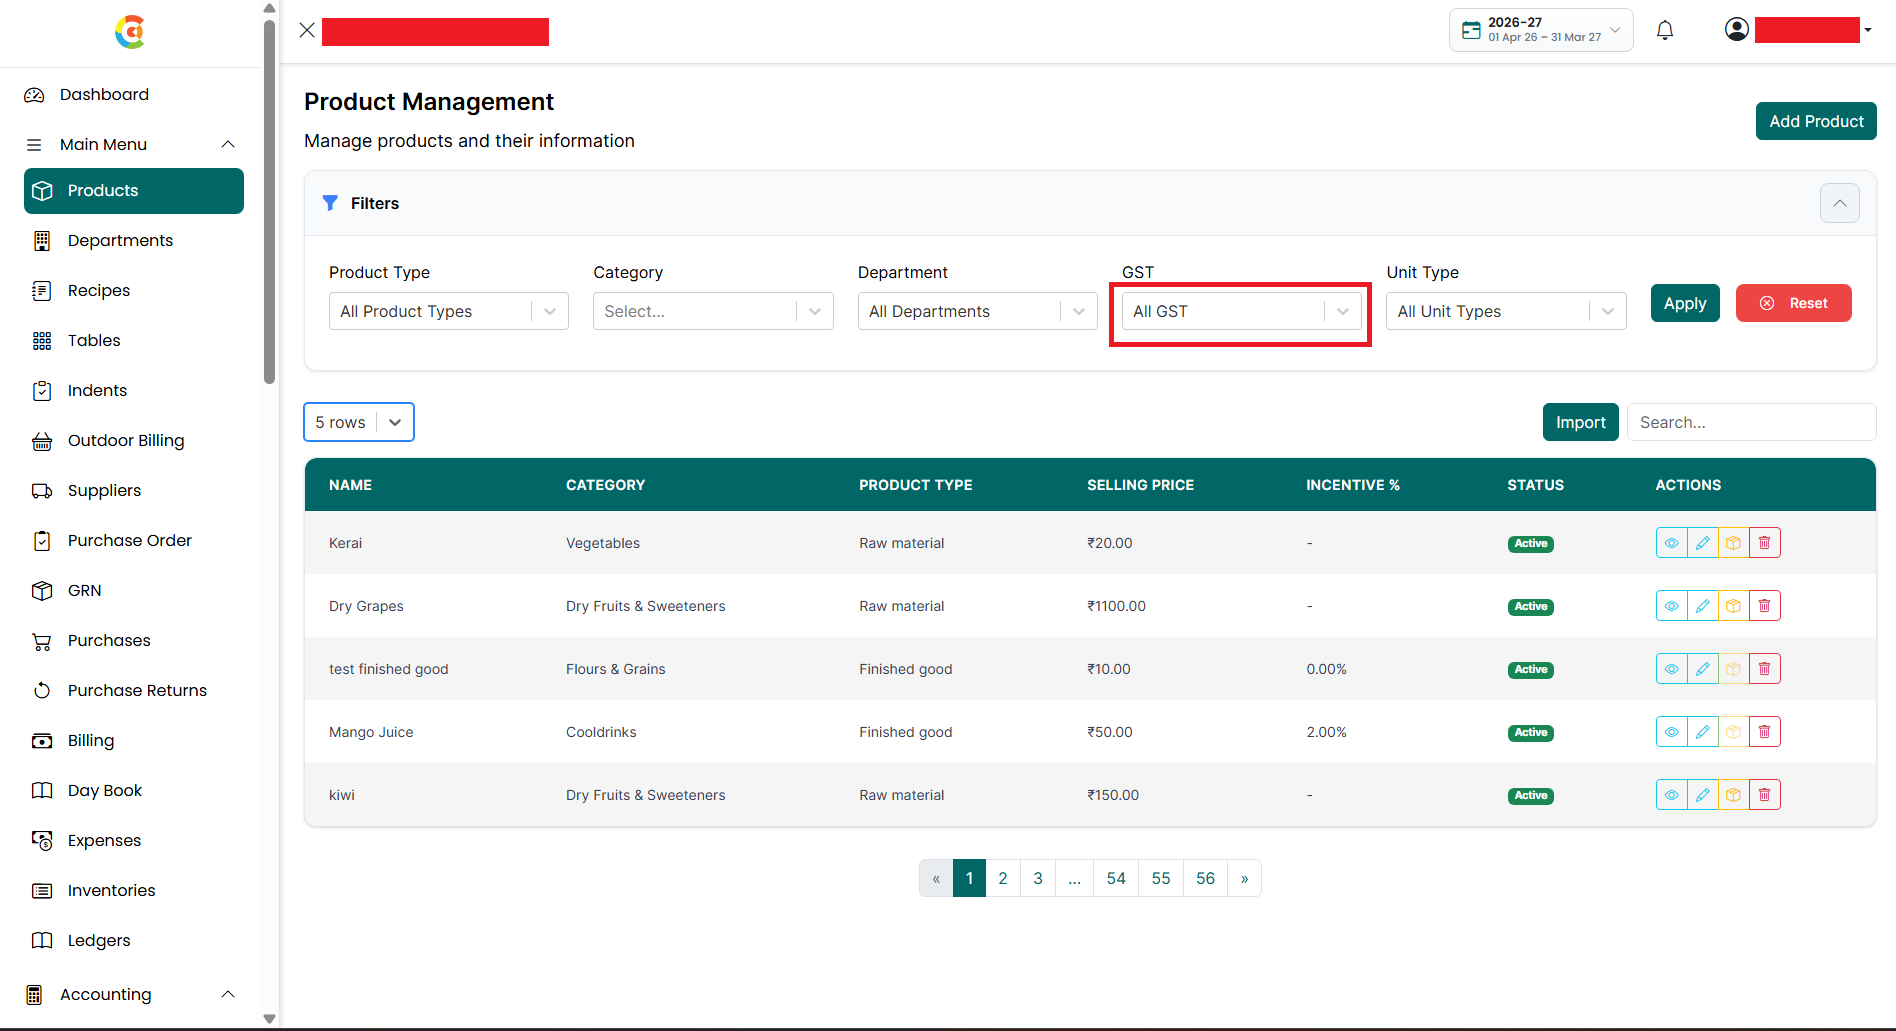
Task: Open Expenses in the sidebar
Action: click(134, 840)
